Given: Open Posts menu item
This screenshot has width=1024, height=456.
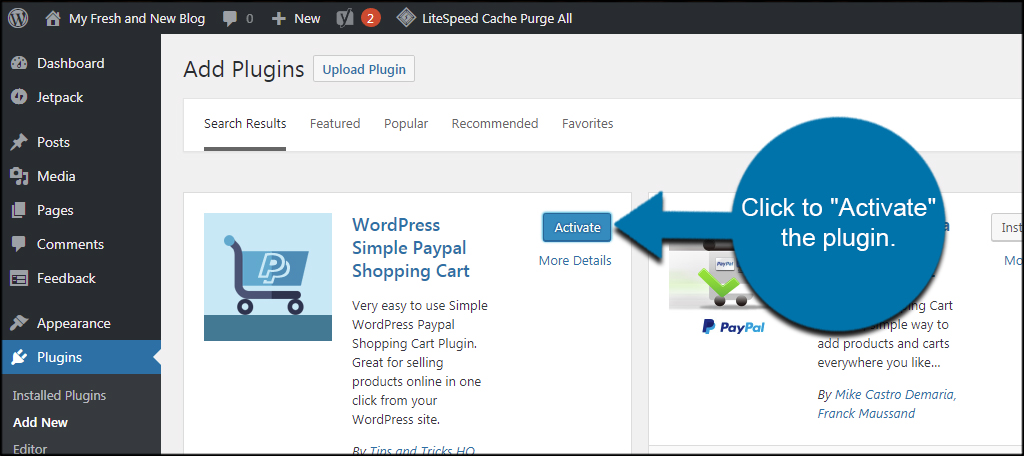Looking at the screenshot, I should pos(54,142).
